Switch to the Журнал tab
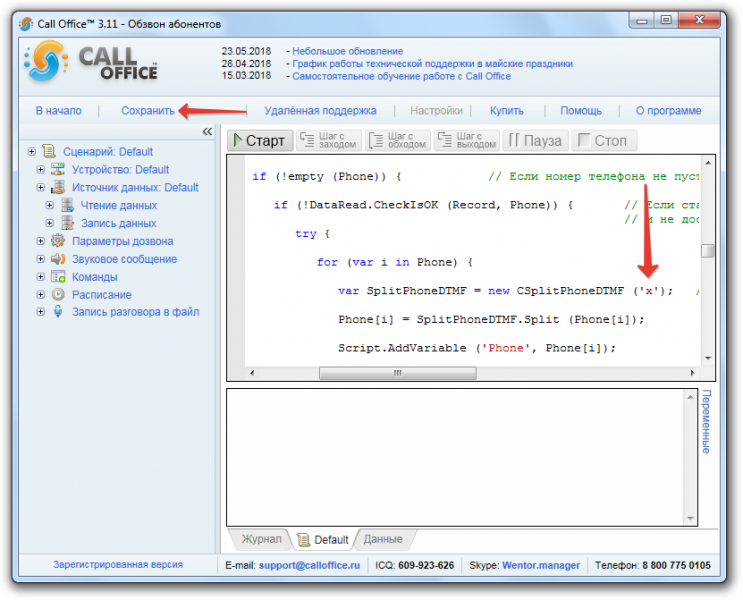 point(261,539)
